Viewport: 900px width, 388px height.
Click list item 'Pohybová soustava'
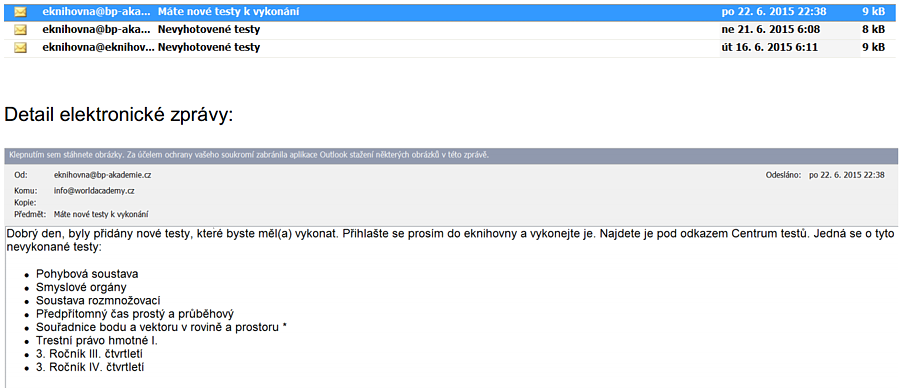(x=87, y=274)
